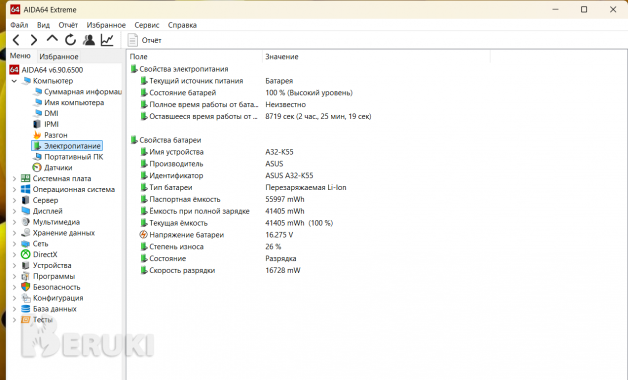Open the graph chart toolbar icon
628x380 pixels.
[x=107, y=40]
